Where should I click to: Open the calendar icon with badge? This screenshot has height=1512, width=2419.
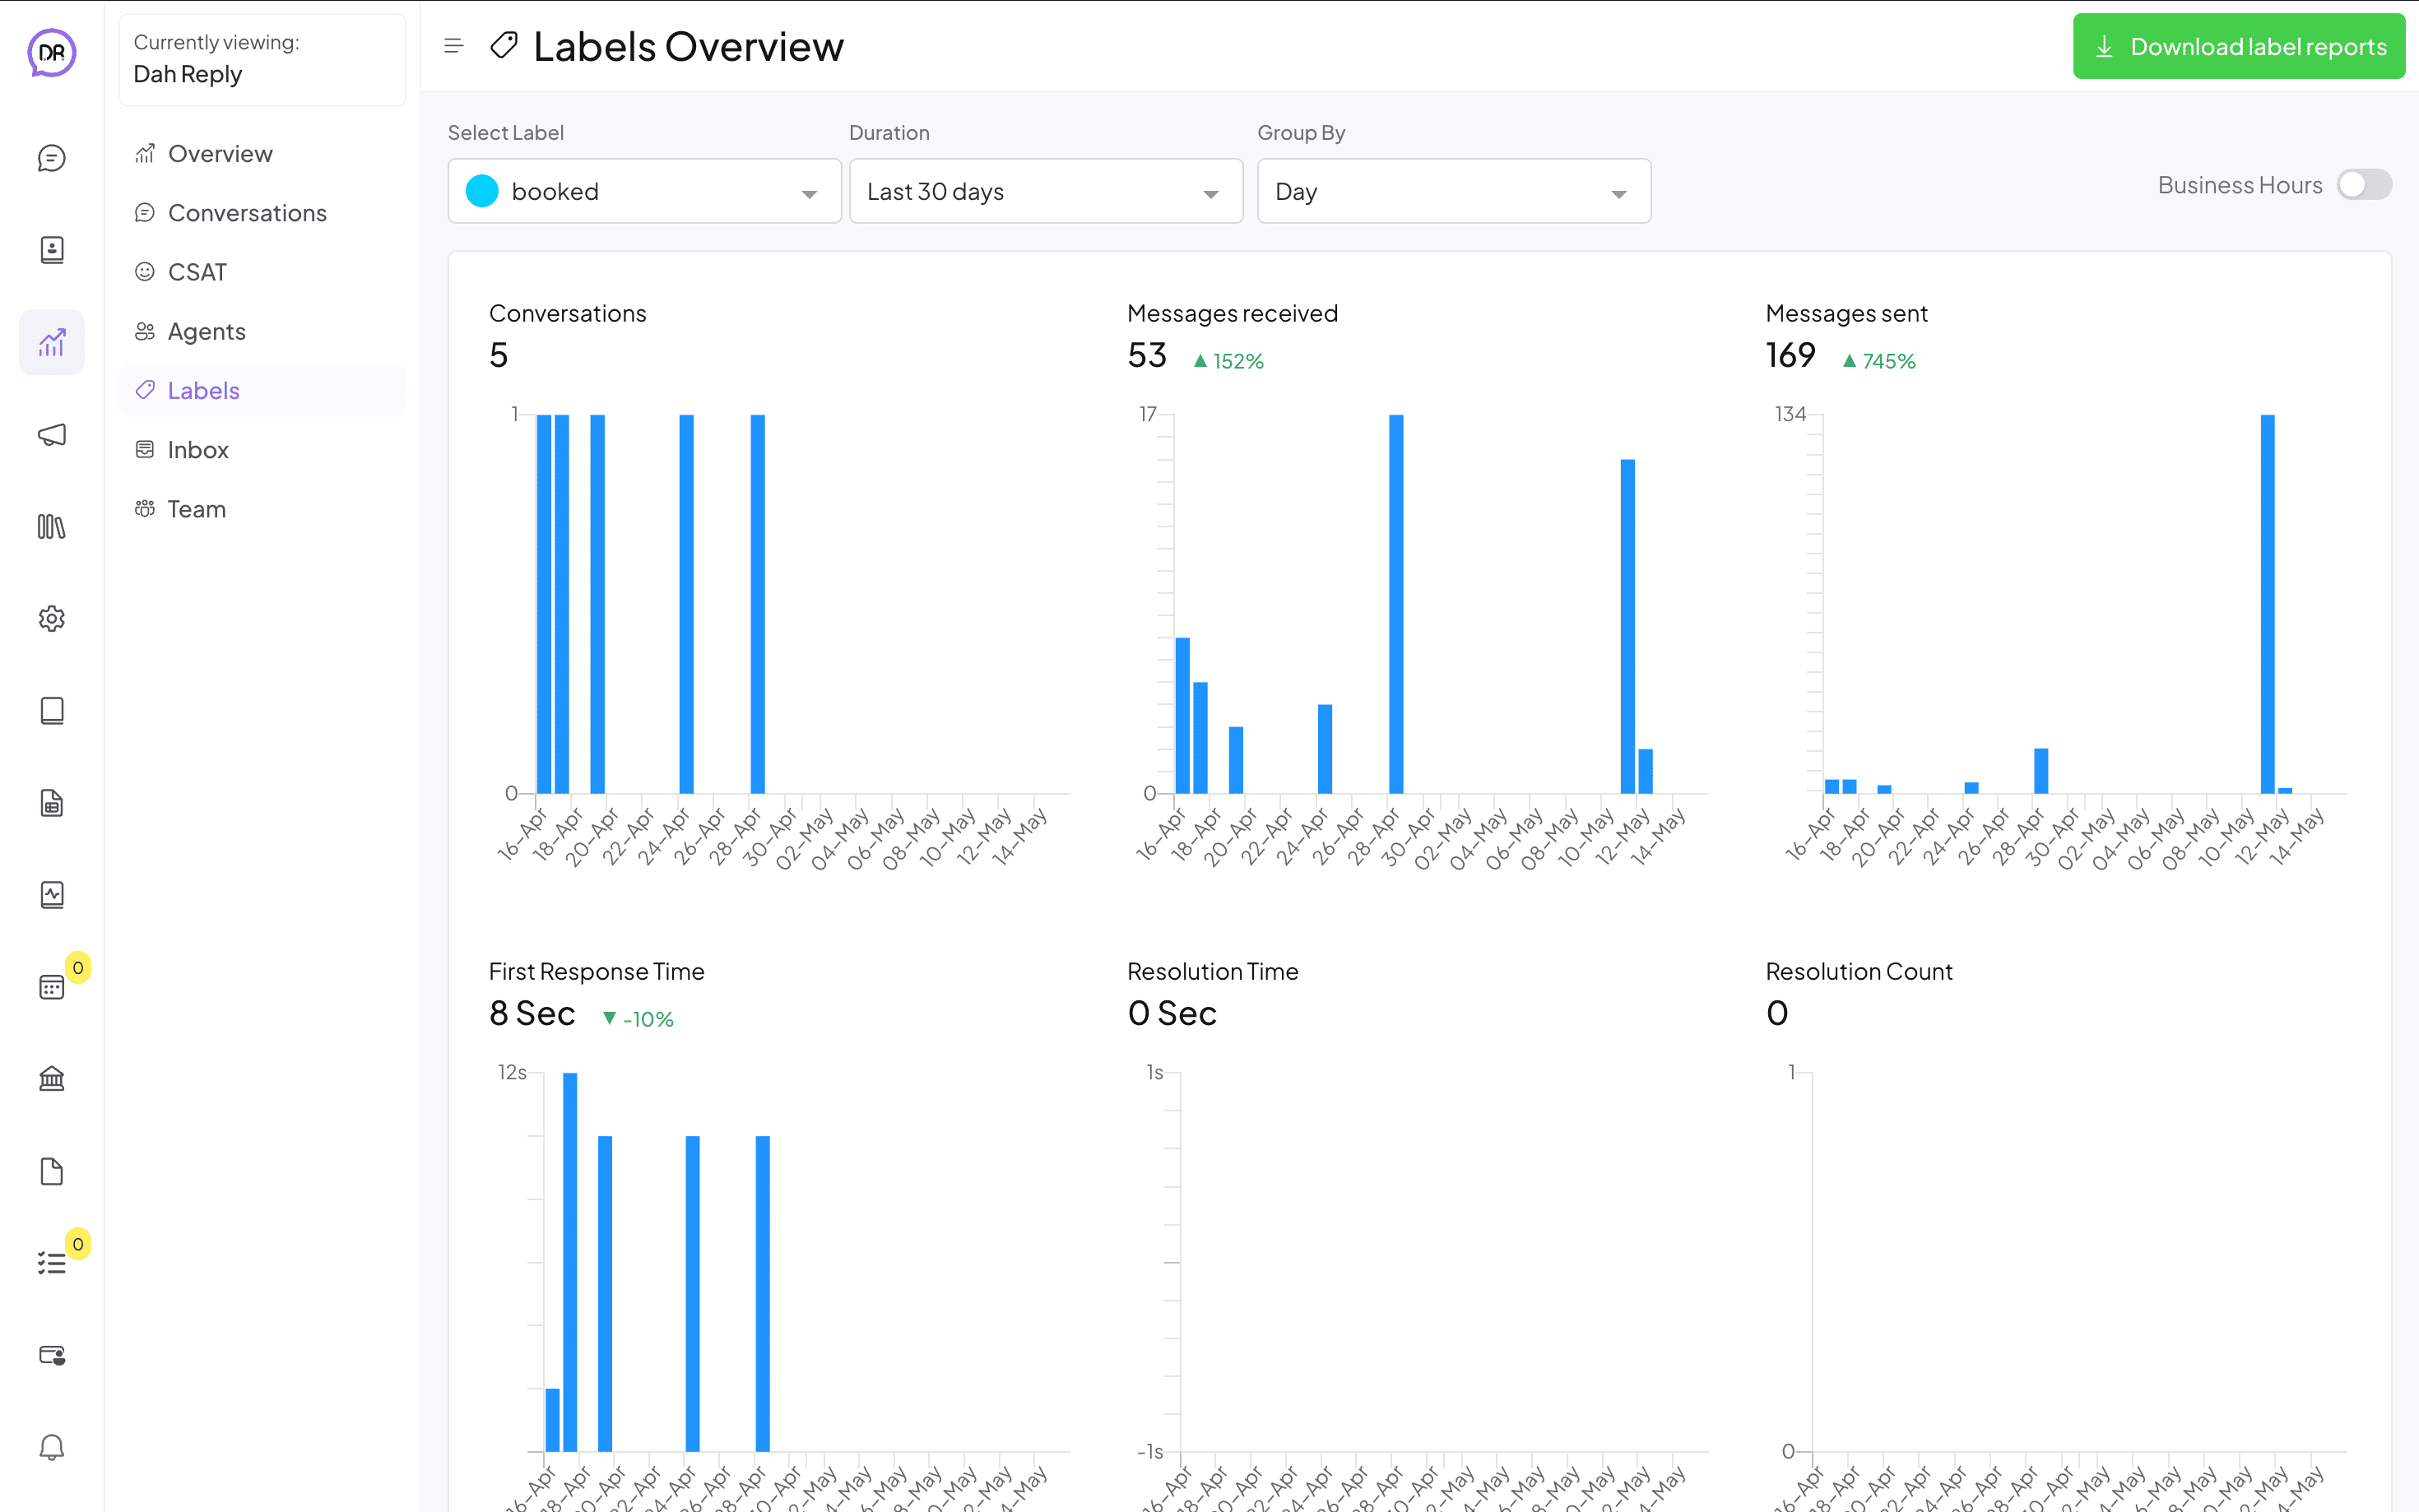click(52, 987)
